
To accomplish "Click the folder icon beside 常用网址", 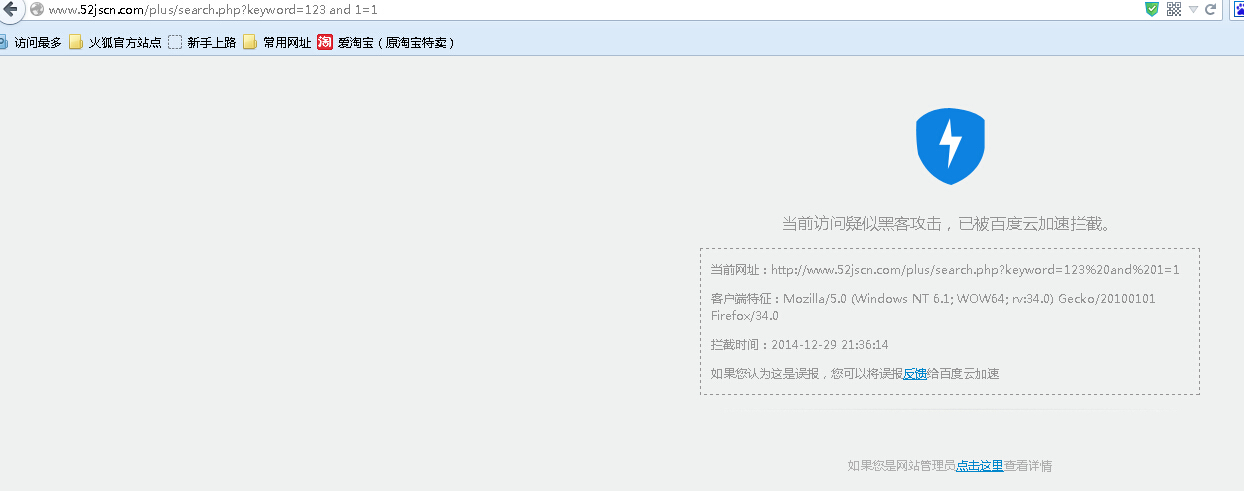I will [x=250, y=42].
